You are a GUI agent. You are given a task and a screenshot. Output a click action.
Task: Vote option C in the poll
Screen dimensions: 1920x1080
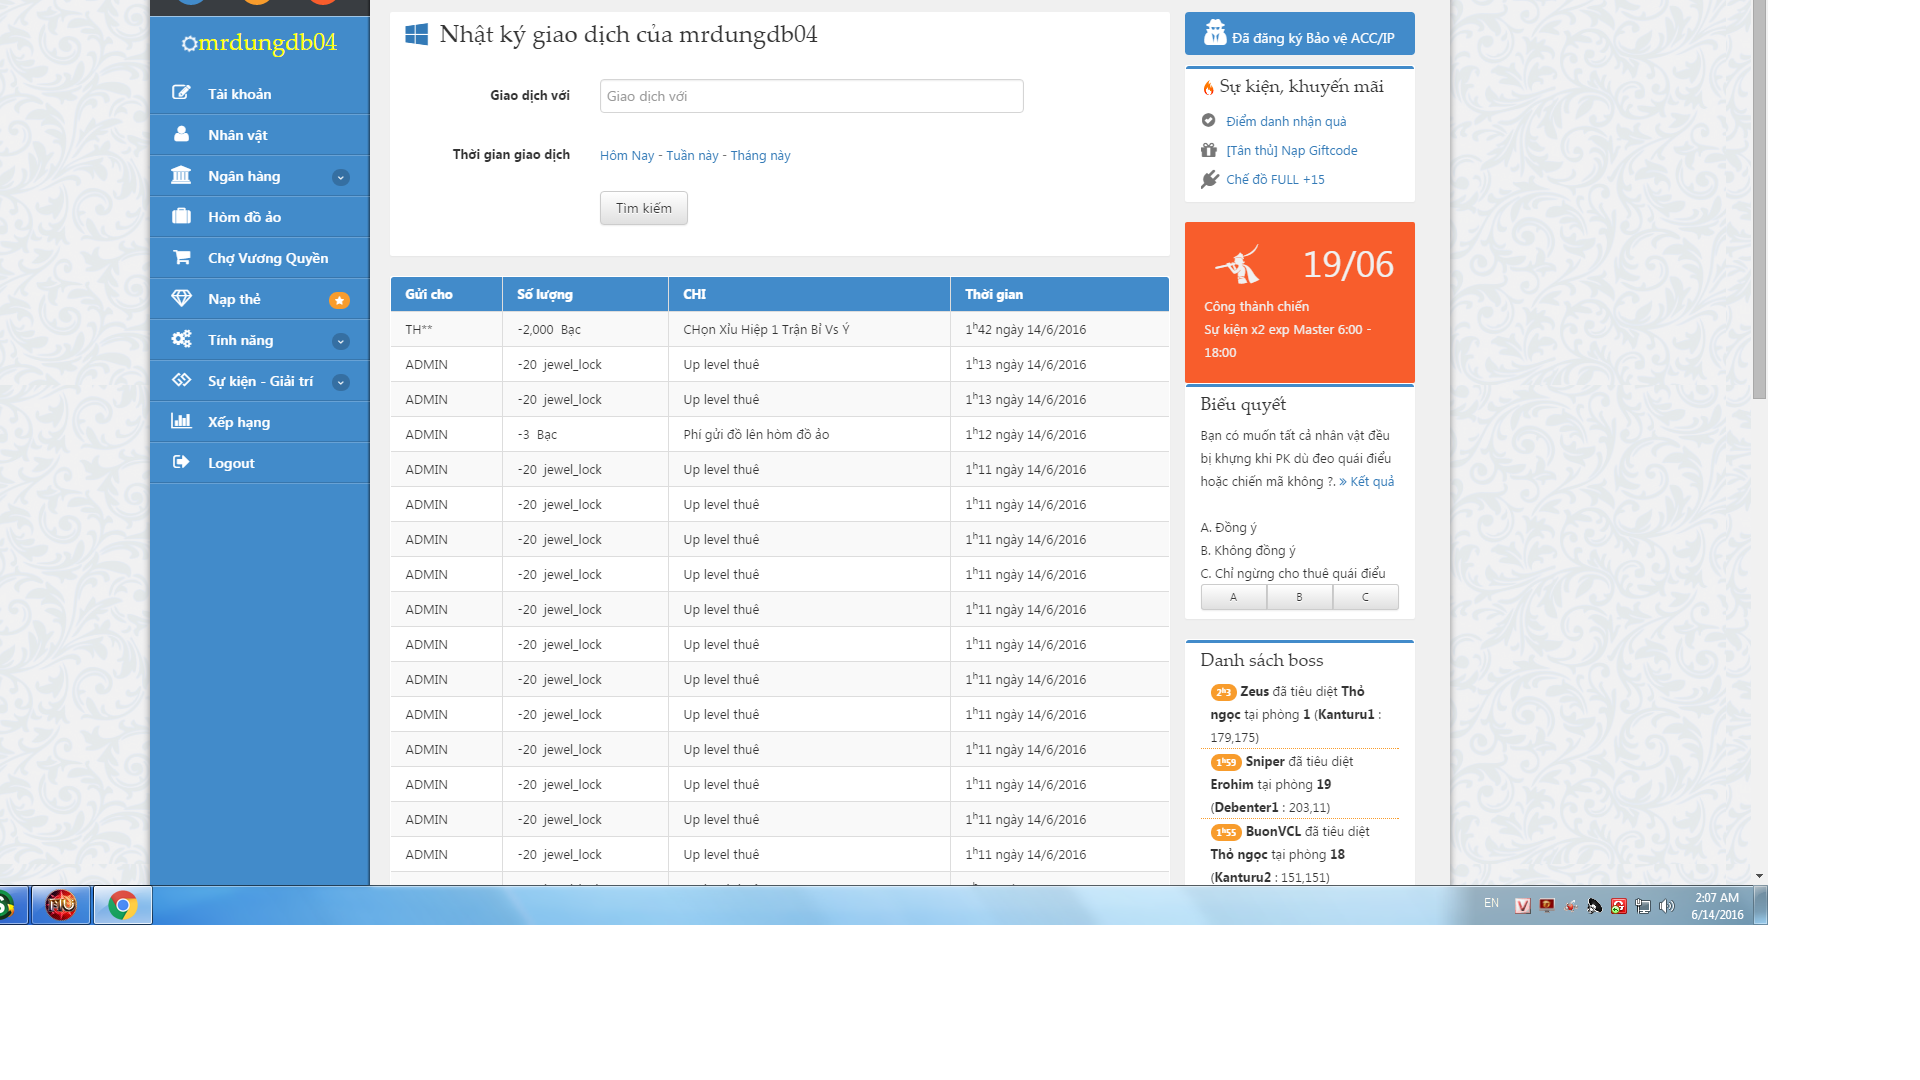(1365, 597)
